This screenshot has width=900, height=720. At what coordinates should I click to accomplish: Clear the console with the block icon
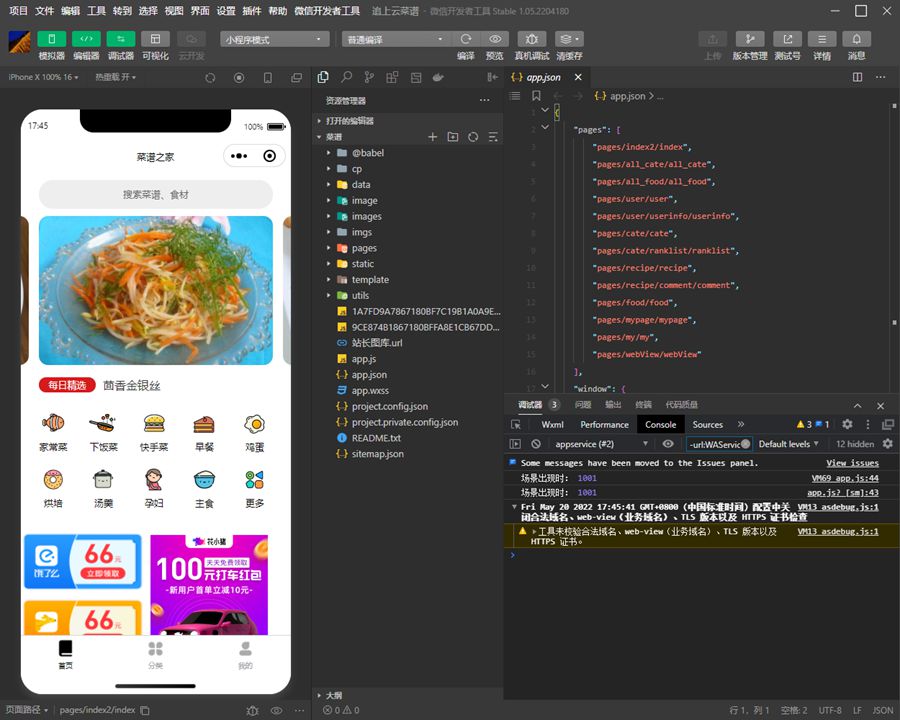tap(536, 444)
